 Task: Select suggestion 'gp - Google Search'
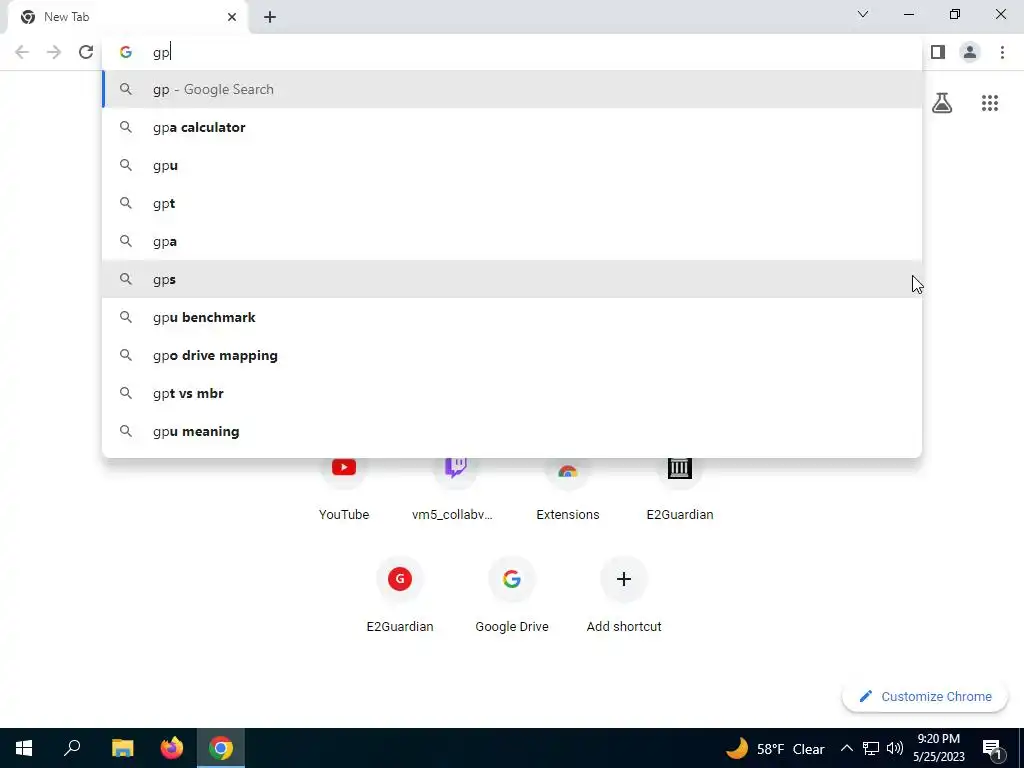(x=512, y=89)
